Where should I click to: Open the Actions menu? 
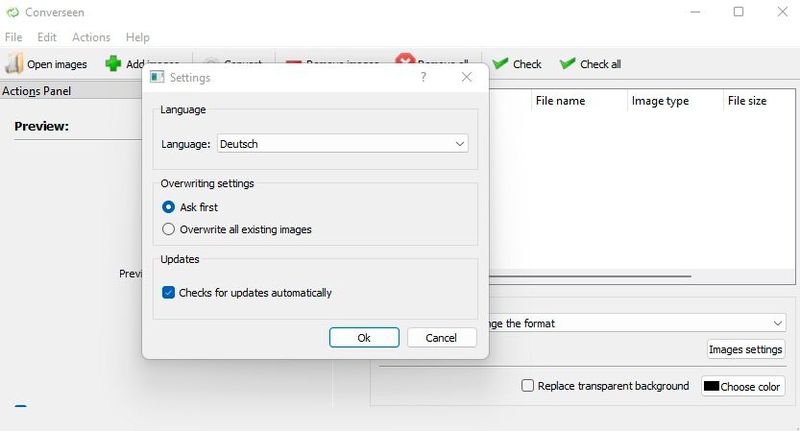pyautogui.click(x=91, y=37)
